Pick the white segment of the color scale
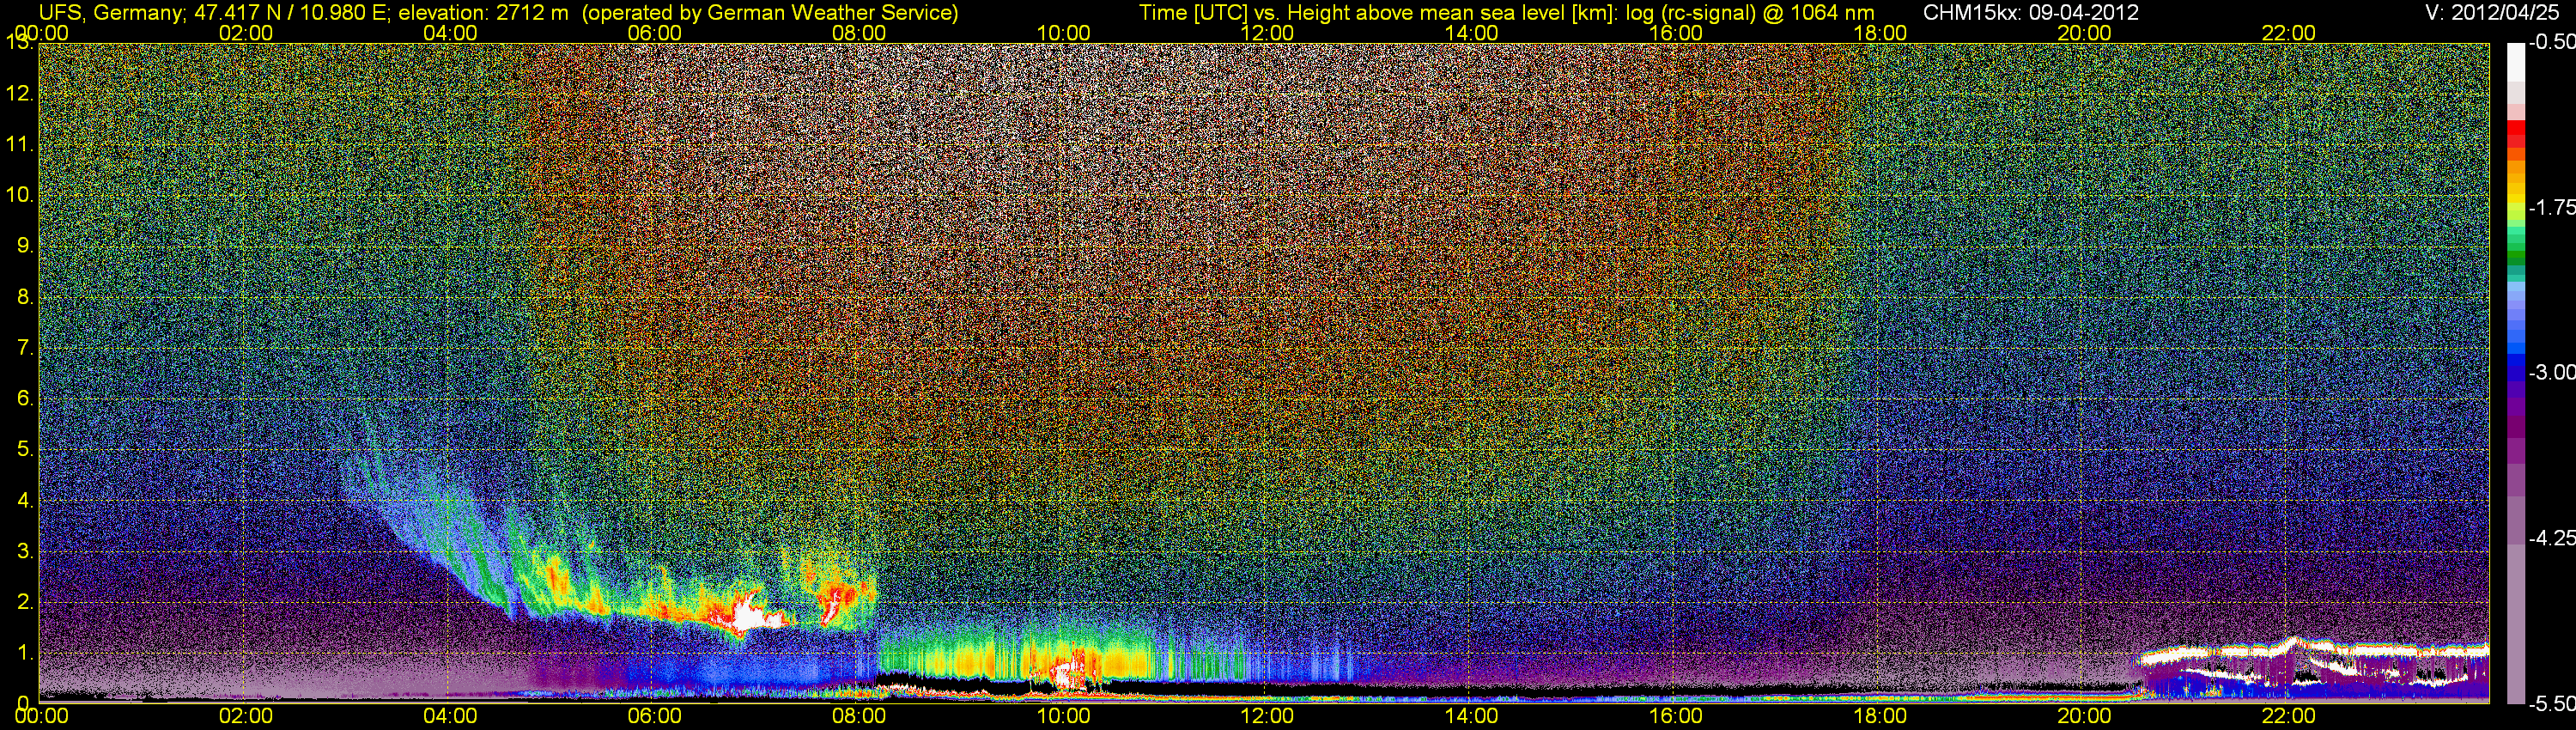 point(2515,62)
